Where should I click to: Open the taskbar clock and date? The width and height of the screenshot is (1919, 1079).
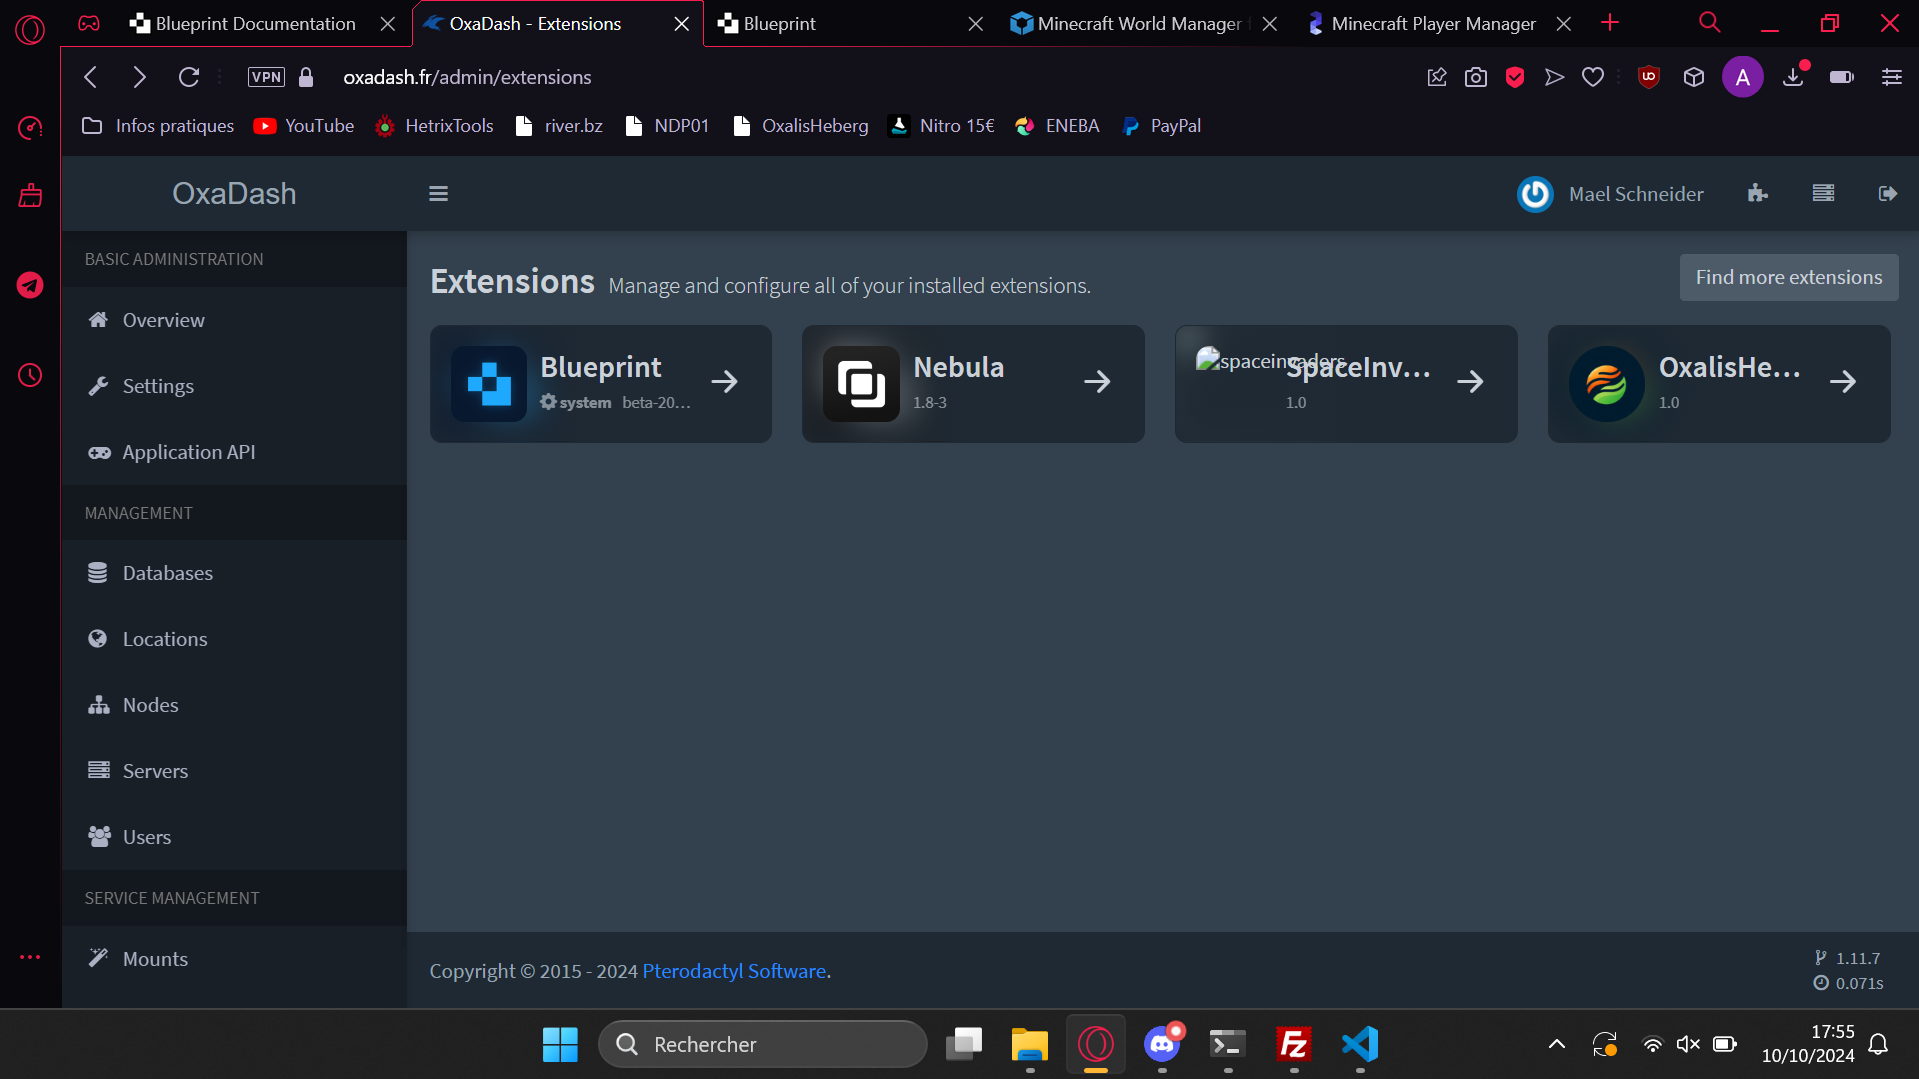point(1808,1044)
